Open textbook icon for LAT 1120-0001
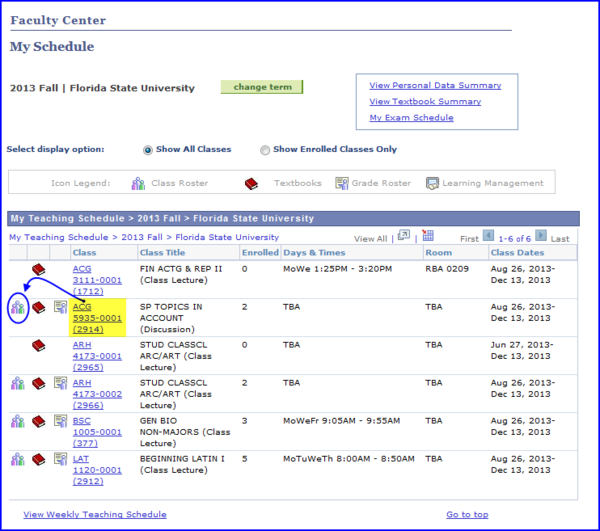This screenshot has width=600, height=531. [x=39, y=459]
